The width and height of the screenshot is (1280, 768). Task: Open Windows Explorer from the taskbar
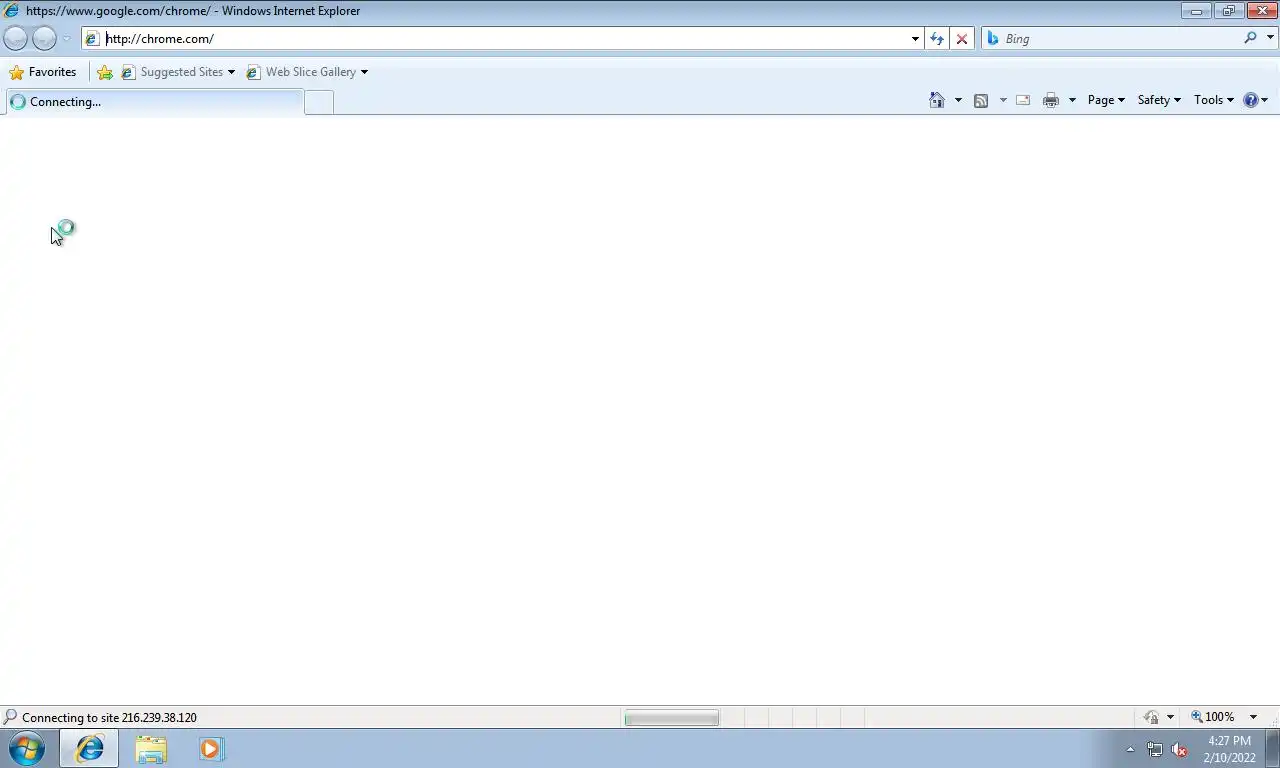pos(151,749)
